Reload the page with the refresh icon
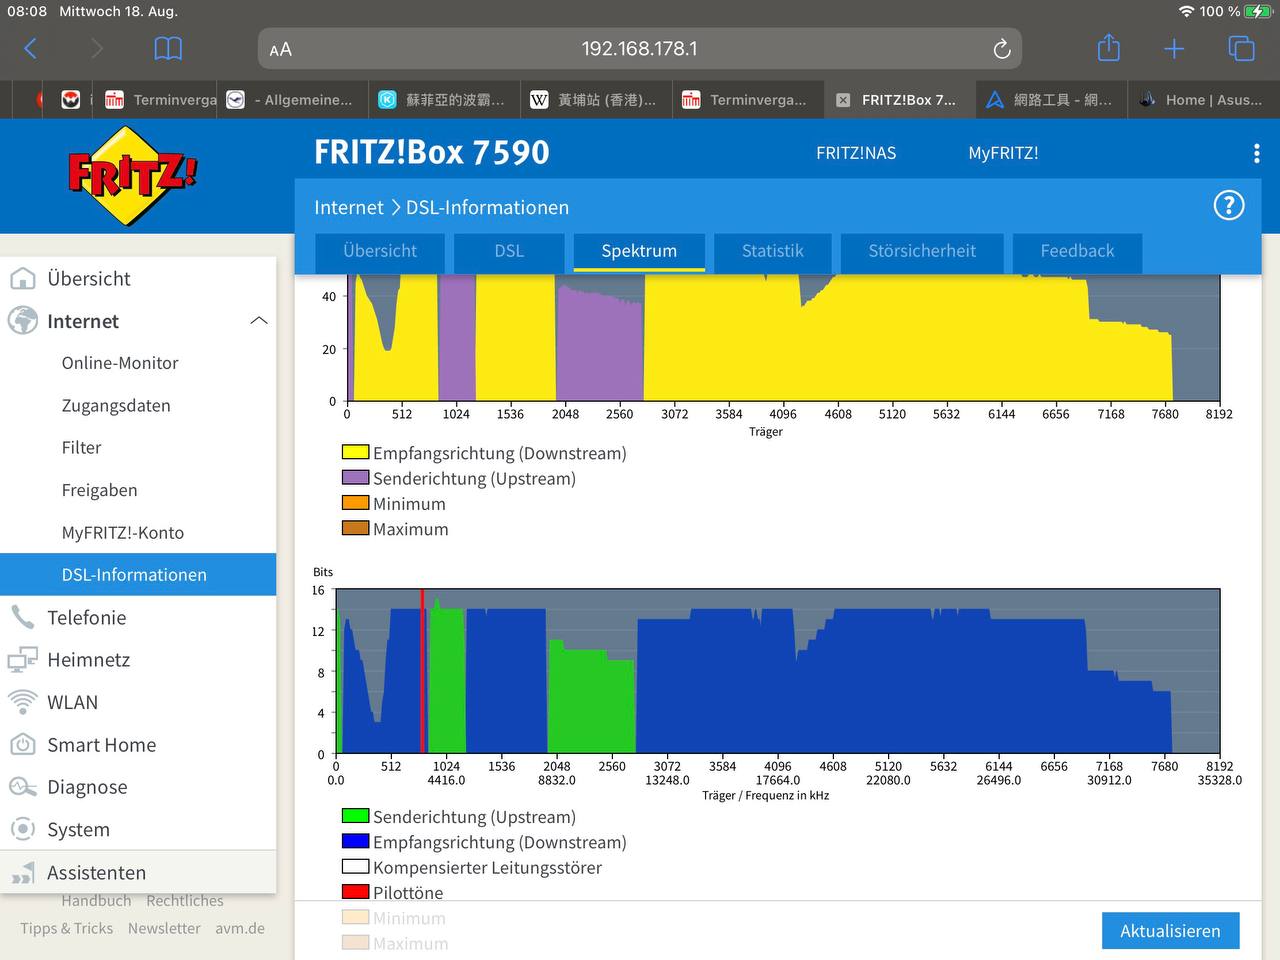Viewport: 1280px width, 960px height. click(x=1001, y=49)
